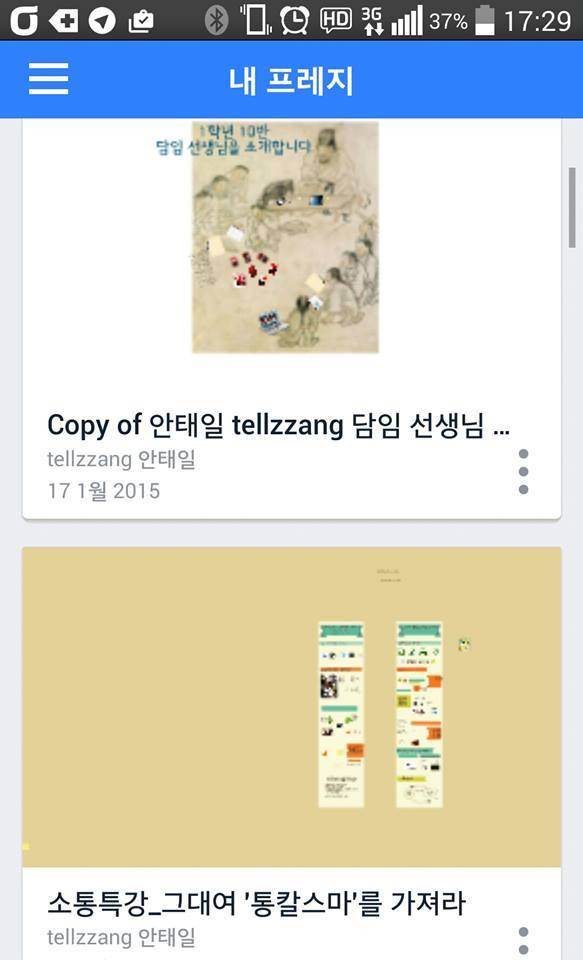Tap the plus-arrow notification icon
The width and height of the screenshot is (583, 960).
click(x=64, y=20)
